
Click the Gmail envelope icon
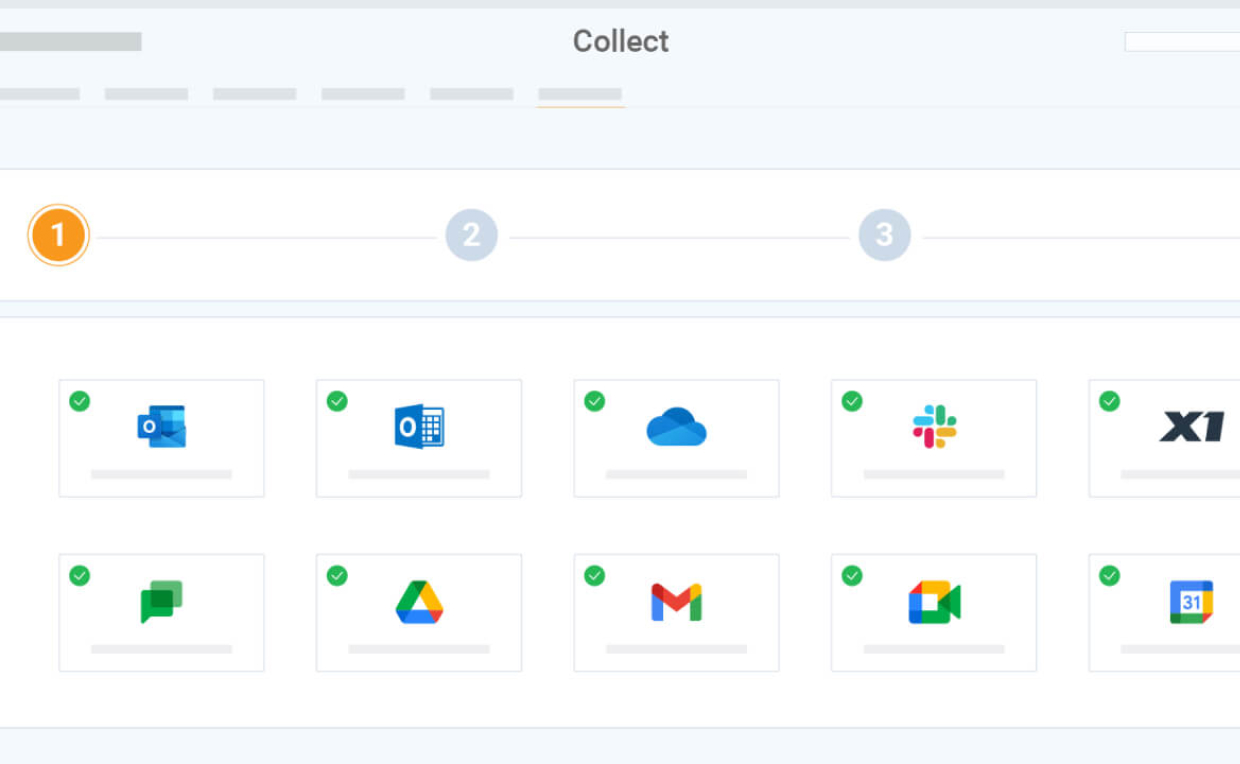point(676,600)
